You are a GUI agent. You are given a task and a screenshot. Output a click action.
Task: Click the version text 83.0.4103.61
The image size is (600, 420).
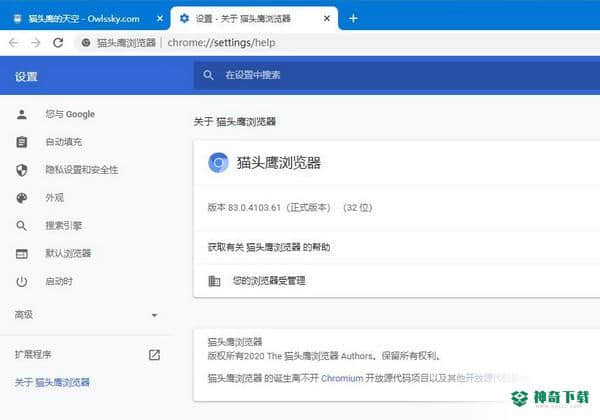point(254,207)
